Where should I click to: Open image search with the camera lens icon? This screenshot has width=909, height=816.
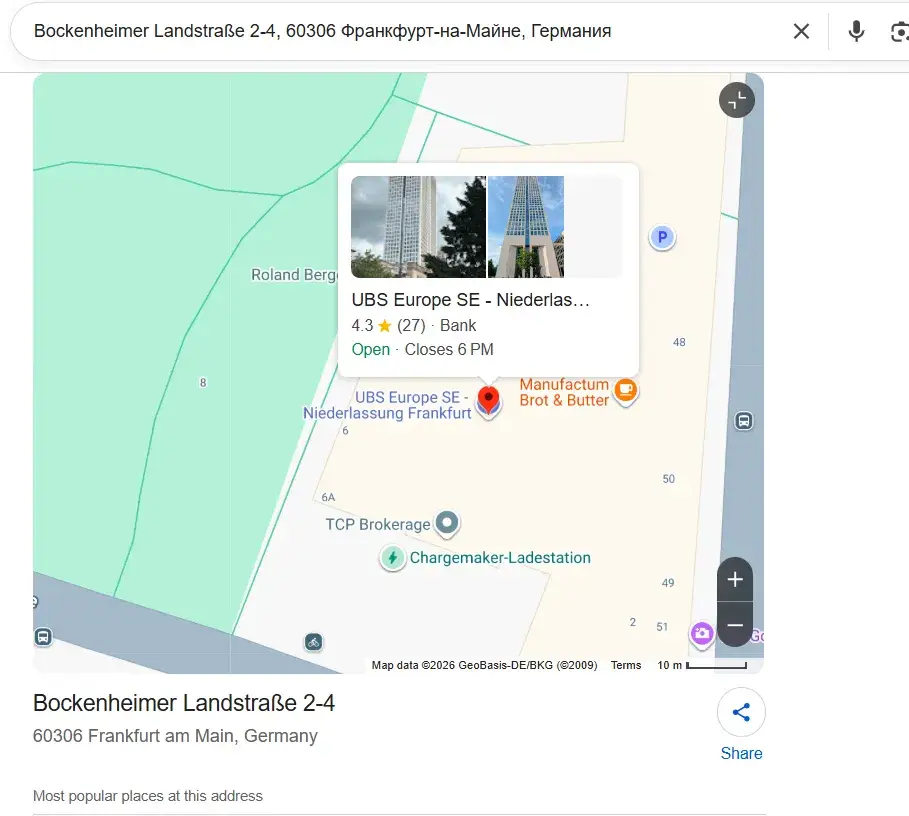pos(899,31)
